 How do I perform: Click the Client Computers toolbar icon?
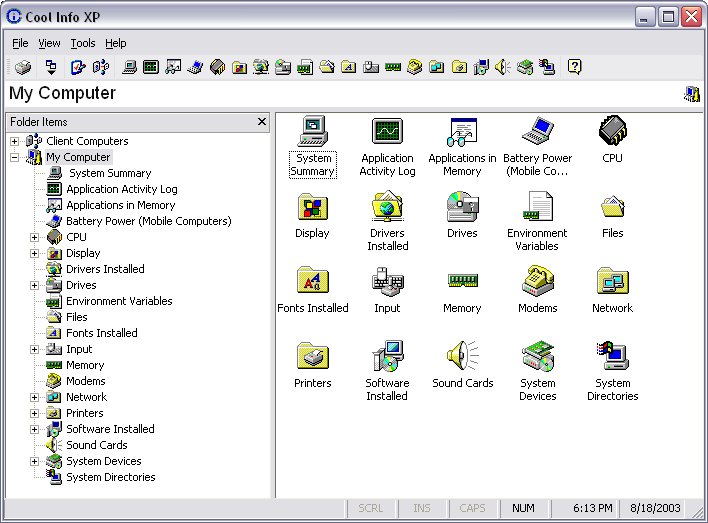click(100, 67)
